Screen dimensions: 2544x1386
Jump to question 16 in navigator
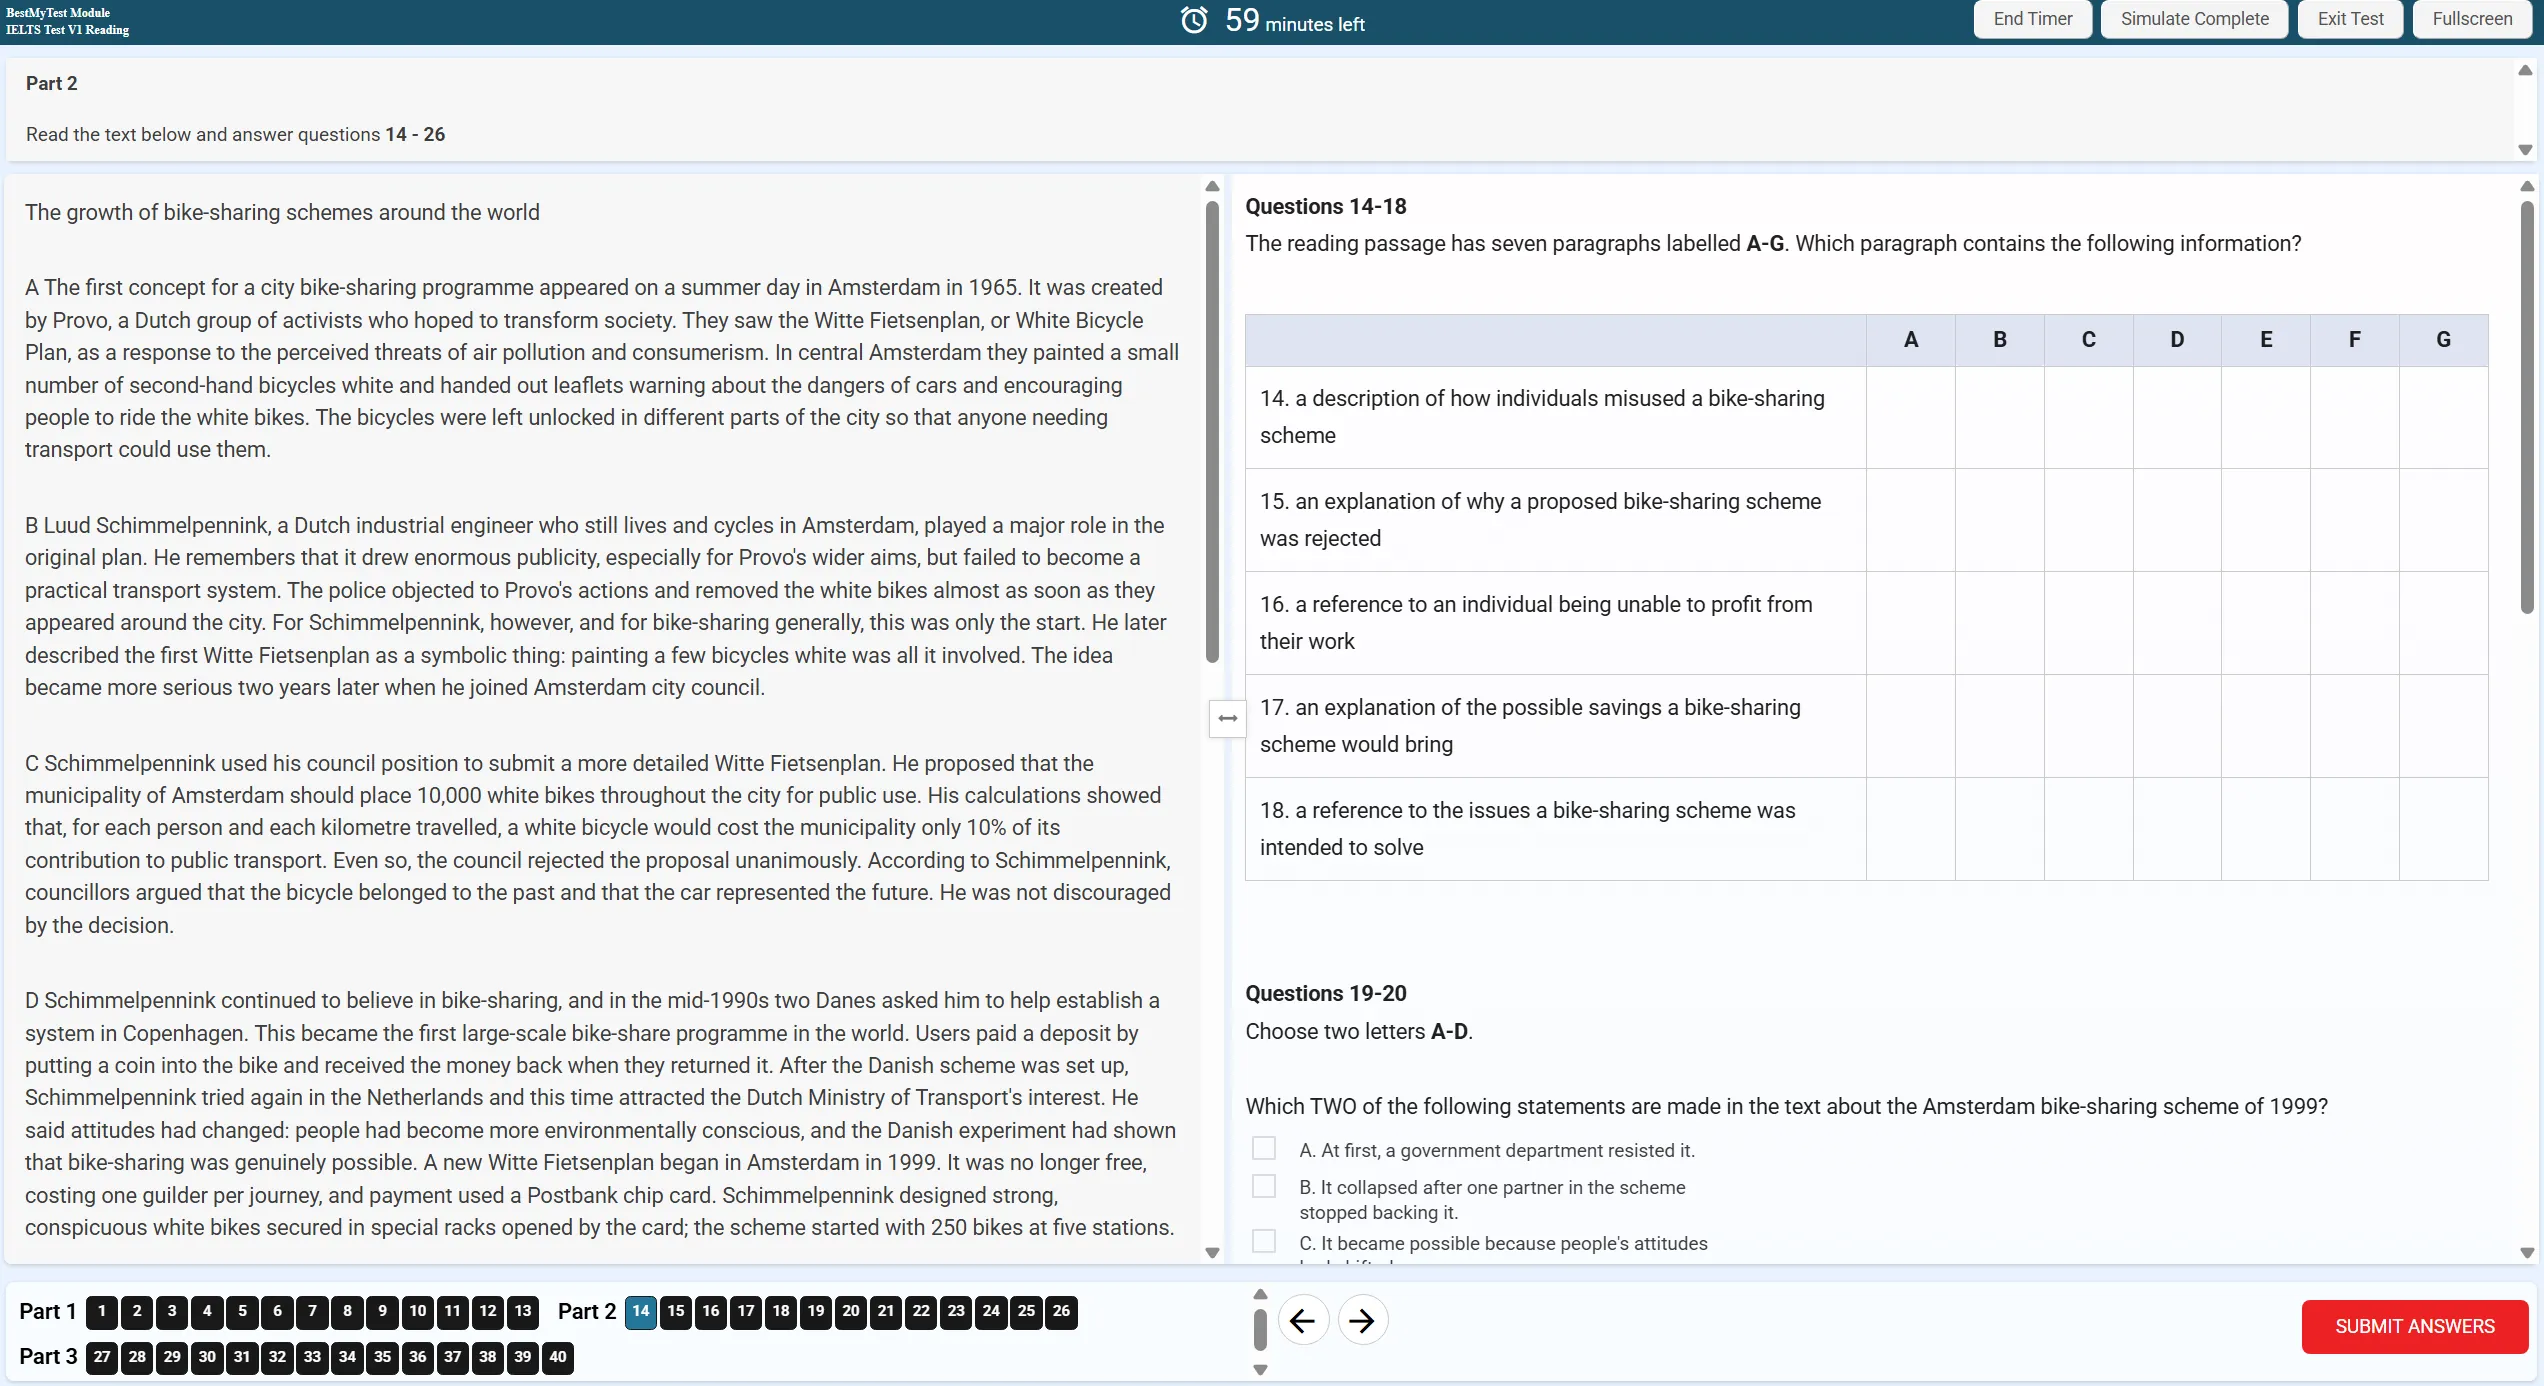point(711,1311)
